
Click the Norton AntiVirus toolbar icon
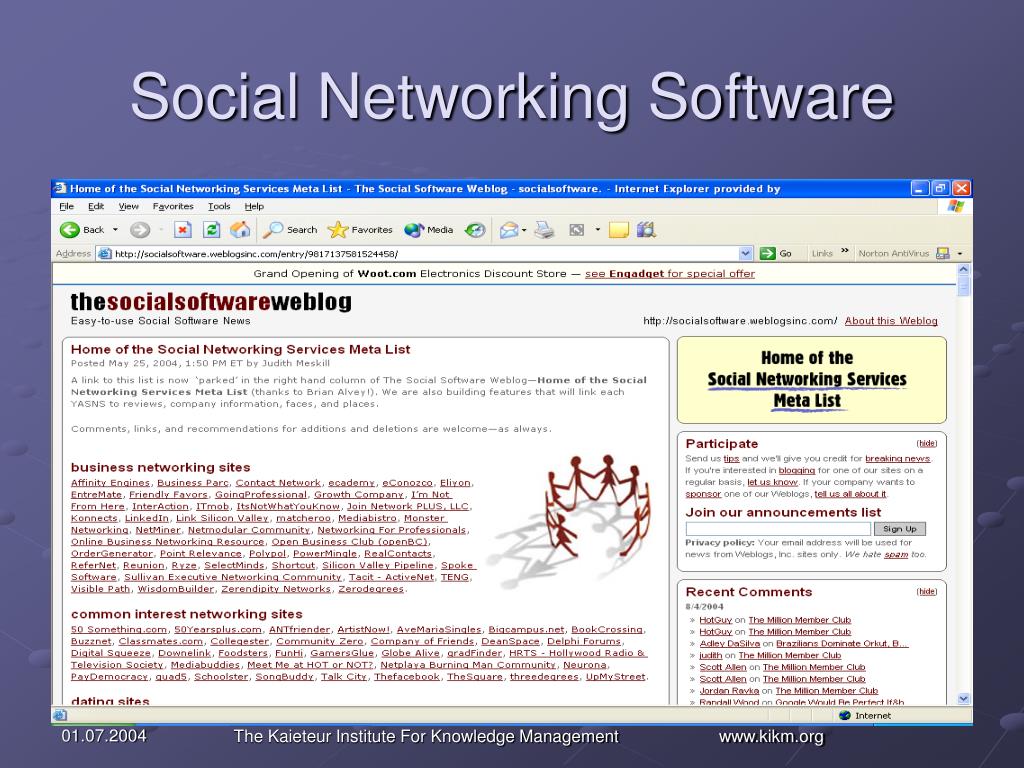(x=942, y=253)
